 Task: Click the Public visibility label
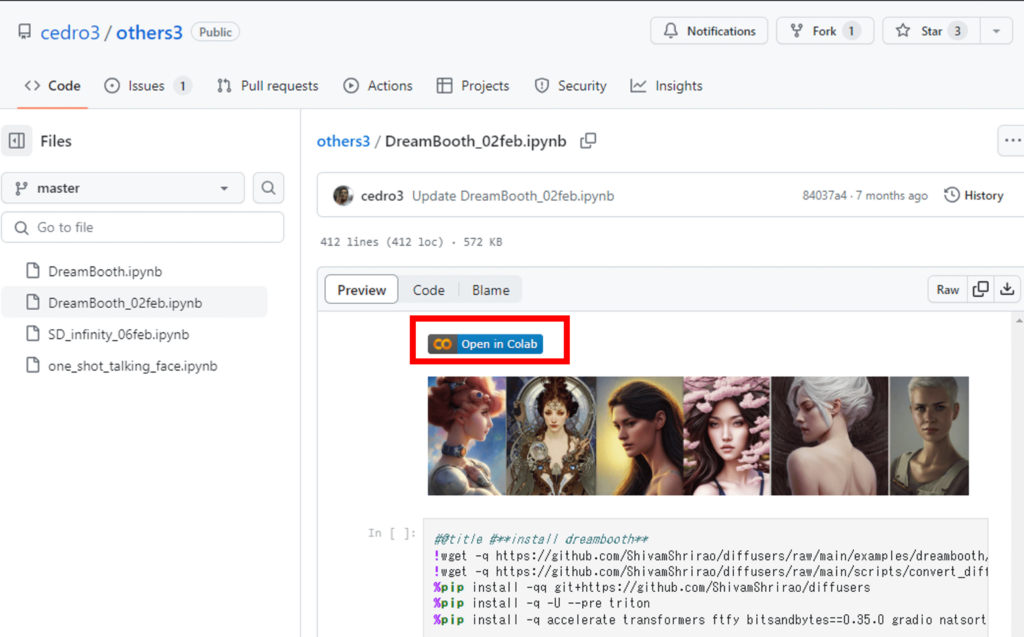click(x=215, y=32)
